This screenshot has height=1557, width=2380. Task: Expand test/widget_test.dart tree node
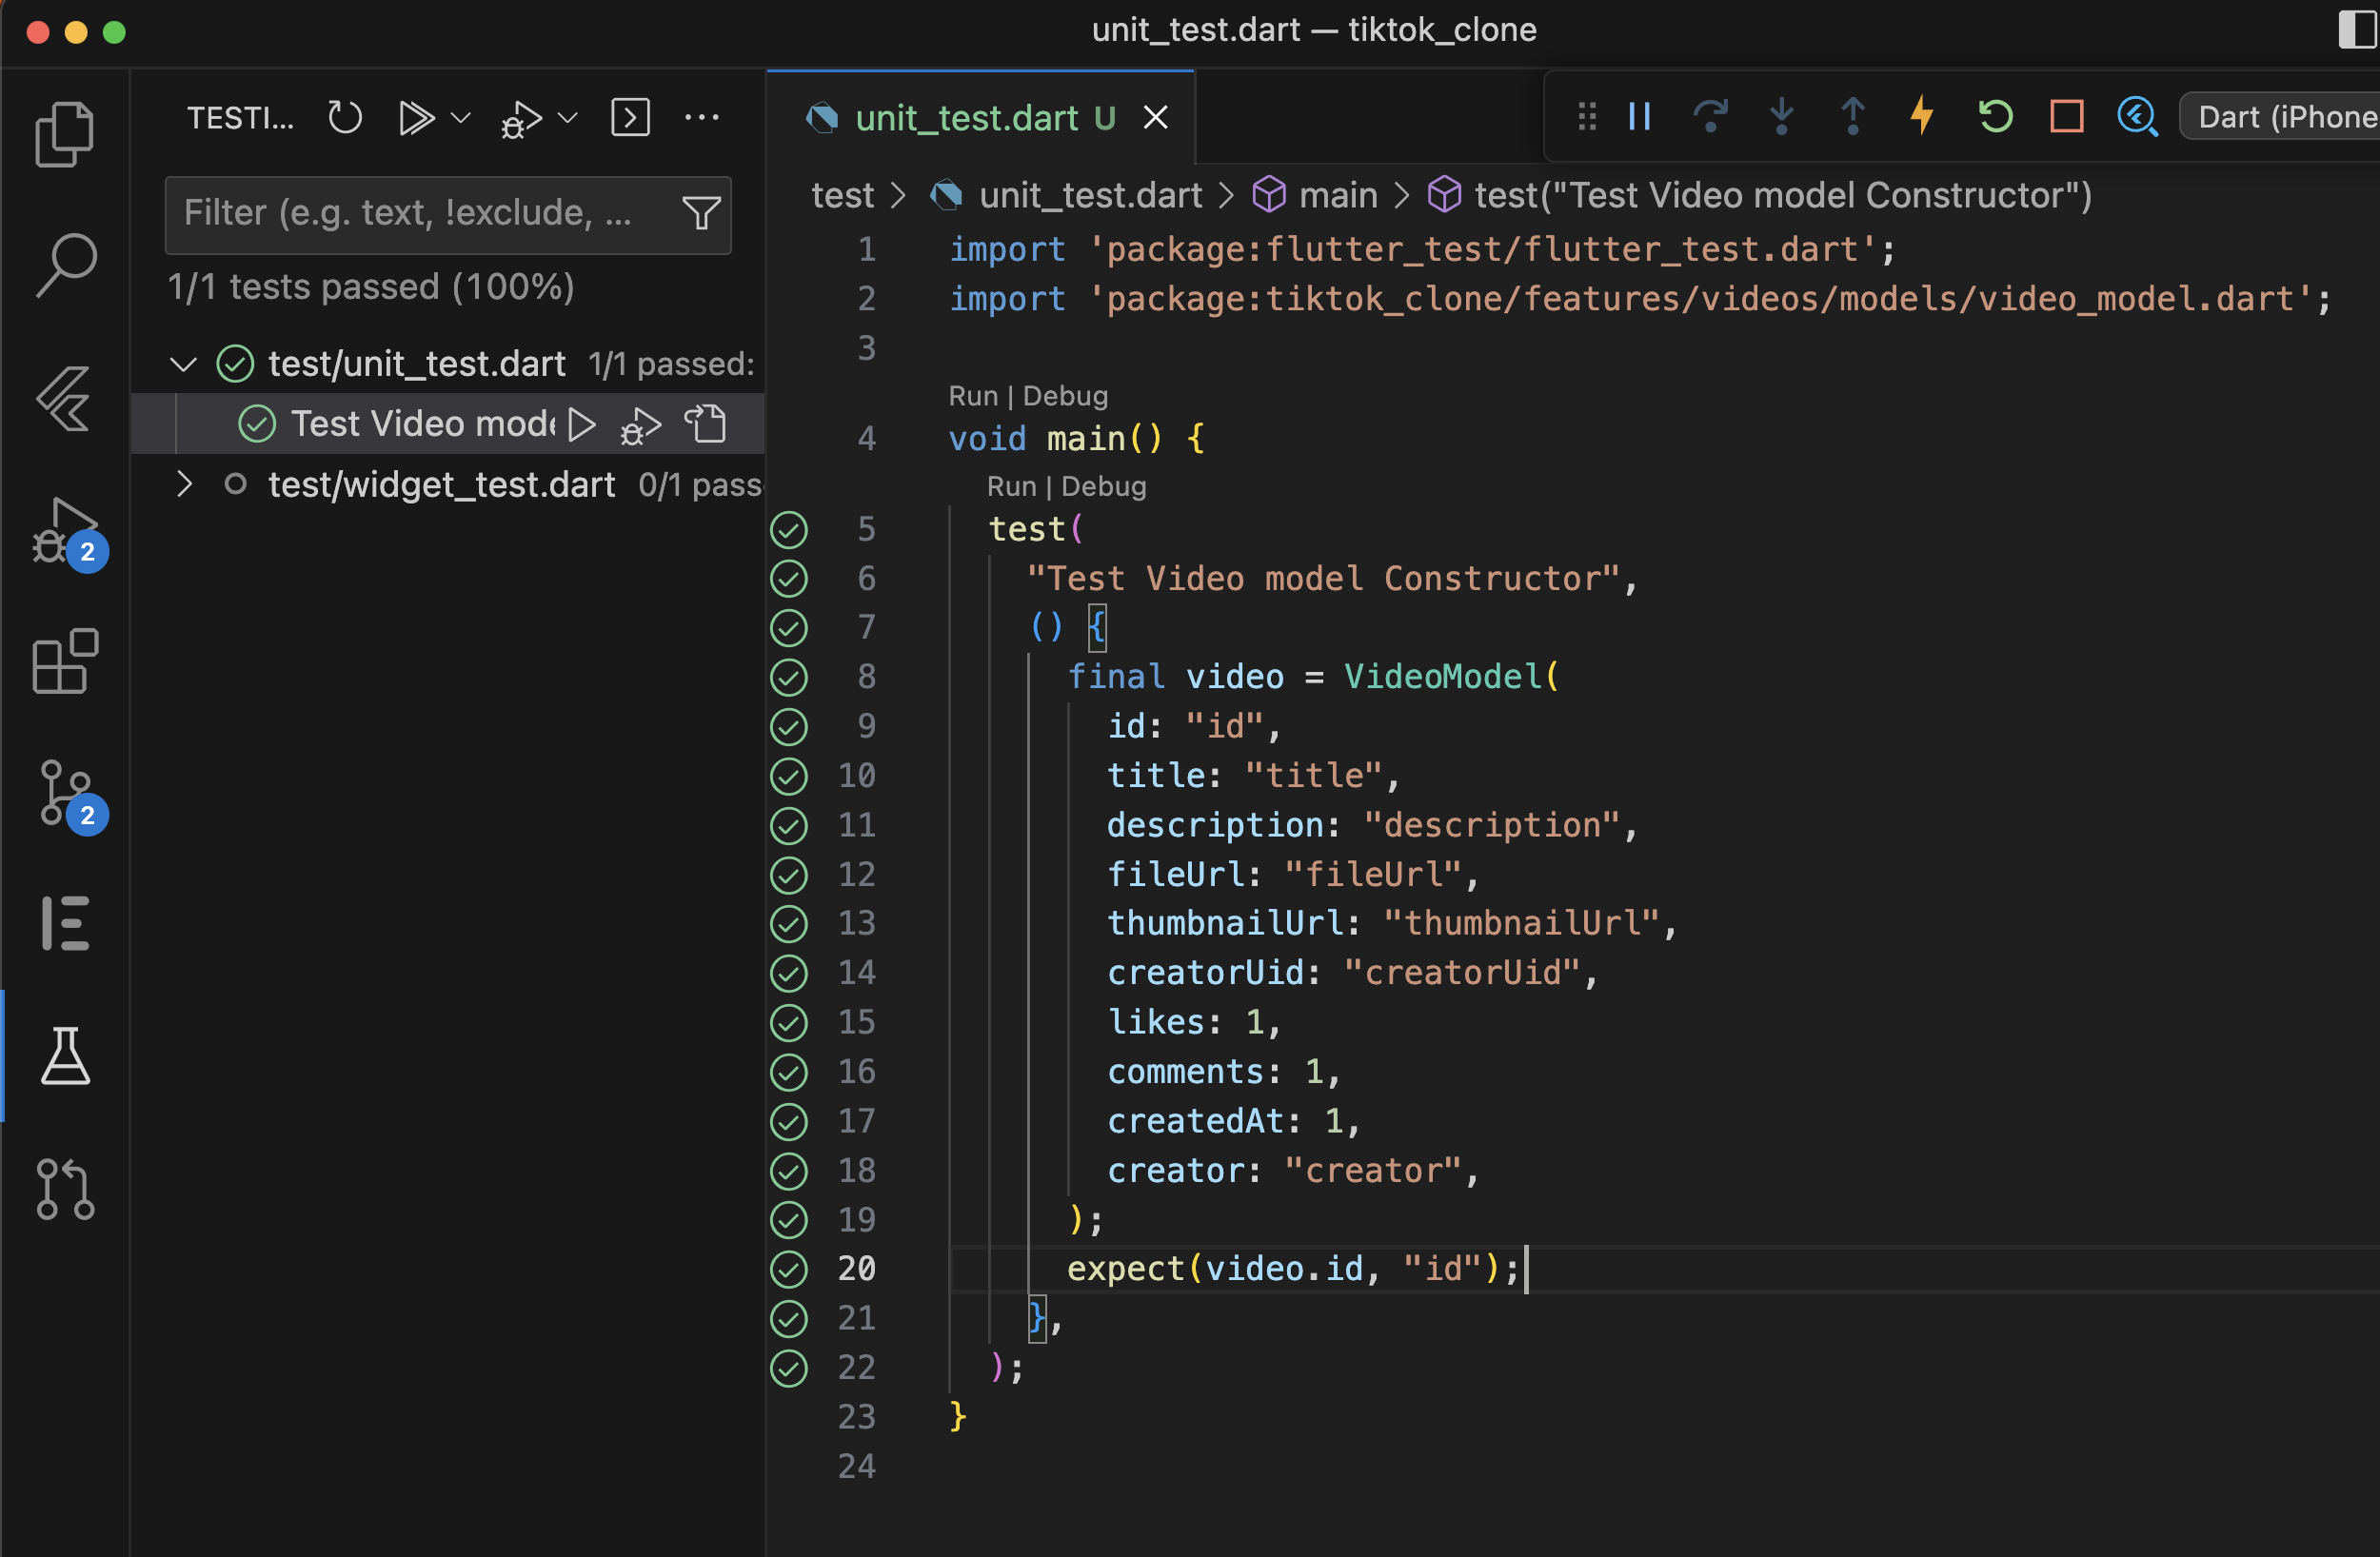coord(183,485)
